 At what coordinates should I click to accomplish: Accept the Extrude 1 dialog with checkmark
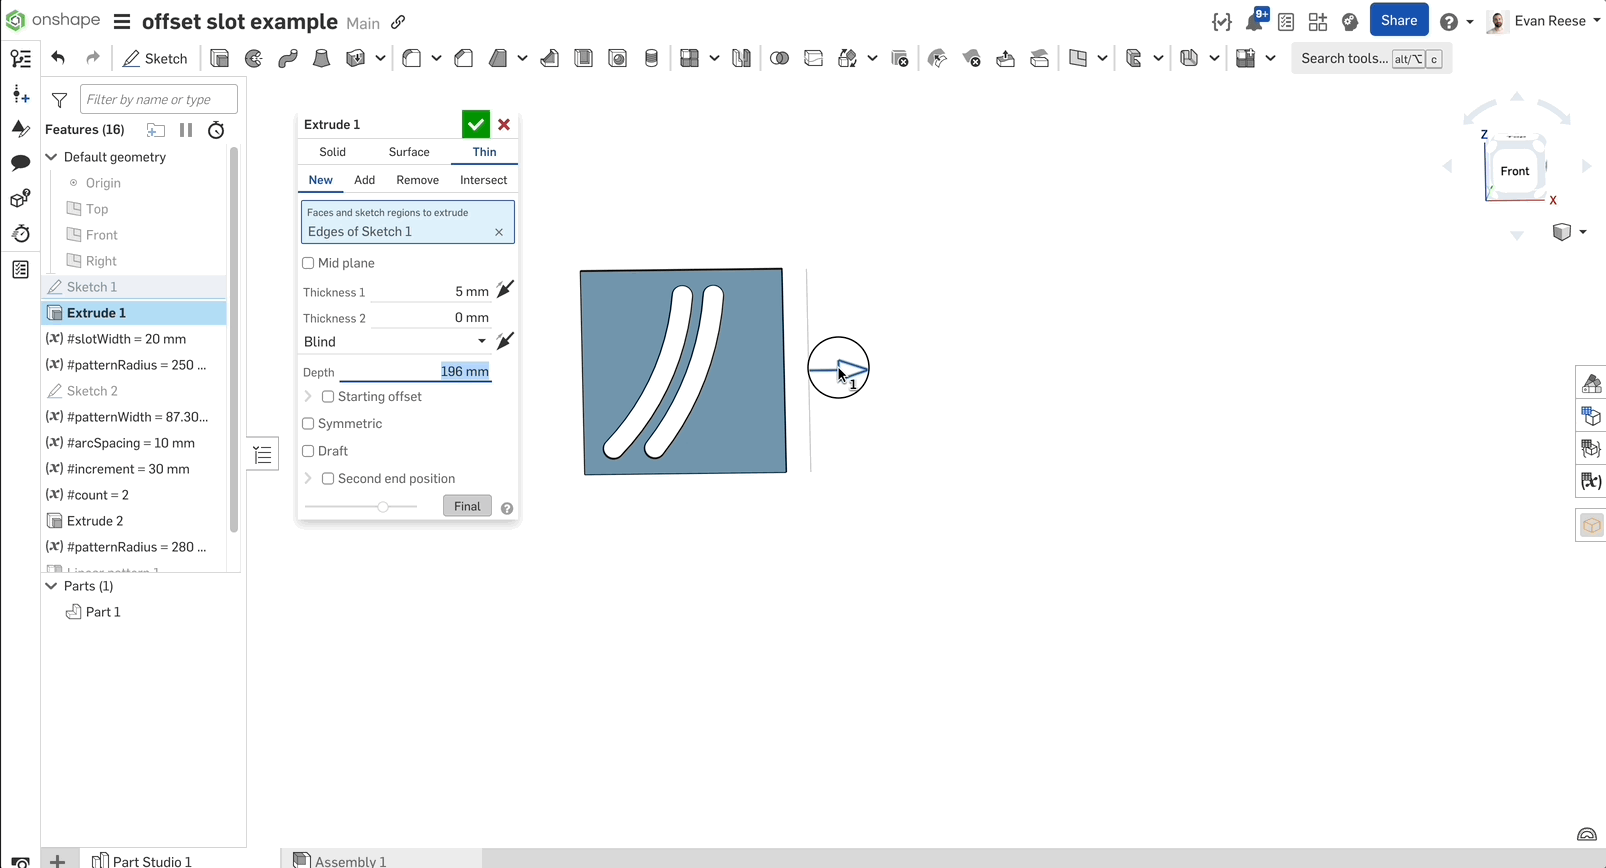tap(476, 125)
